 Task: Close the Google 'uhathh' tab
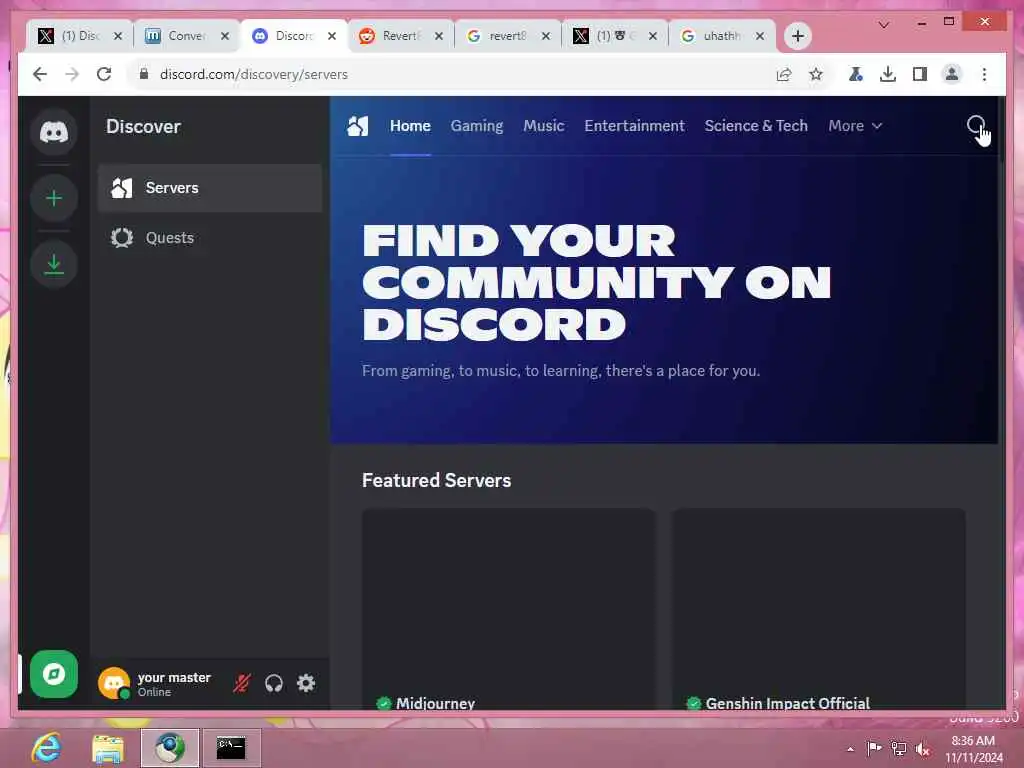click(x=760, y=36)
